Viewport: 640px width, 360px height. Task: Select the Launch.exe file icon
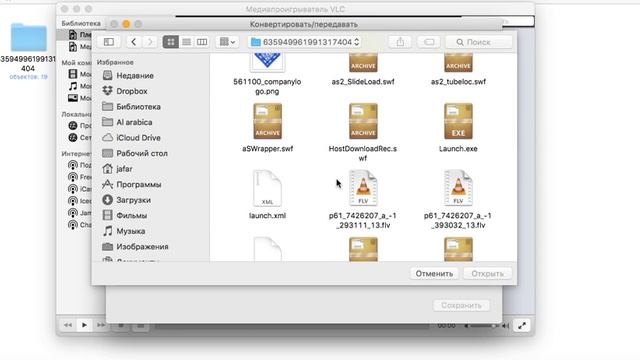(458, 121)
